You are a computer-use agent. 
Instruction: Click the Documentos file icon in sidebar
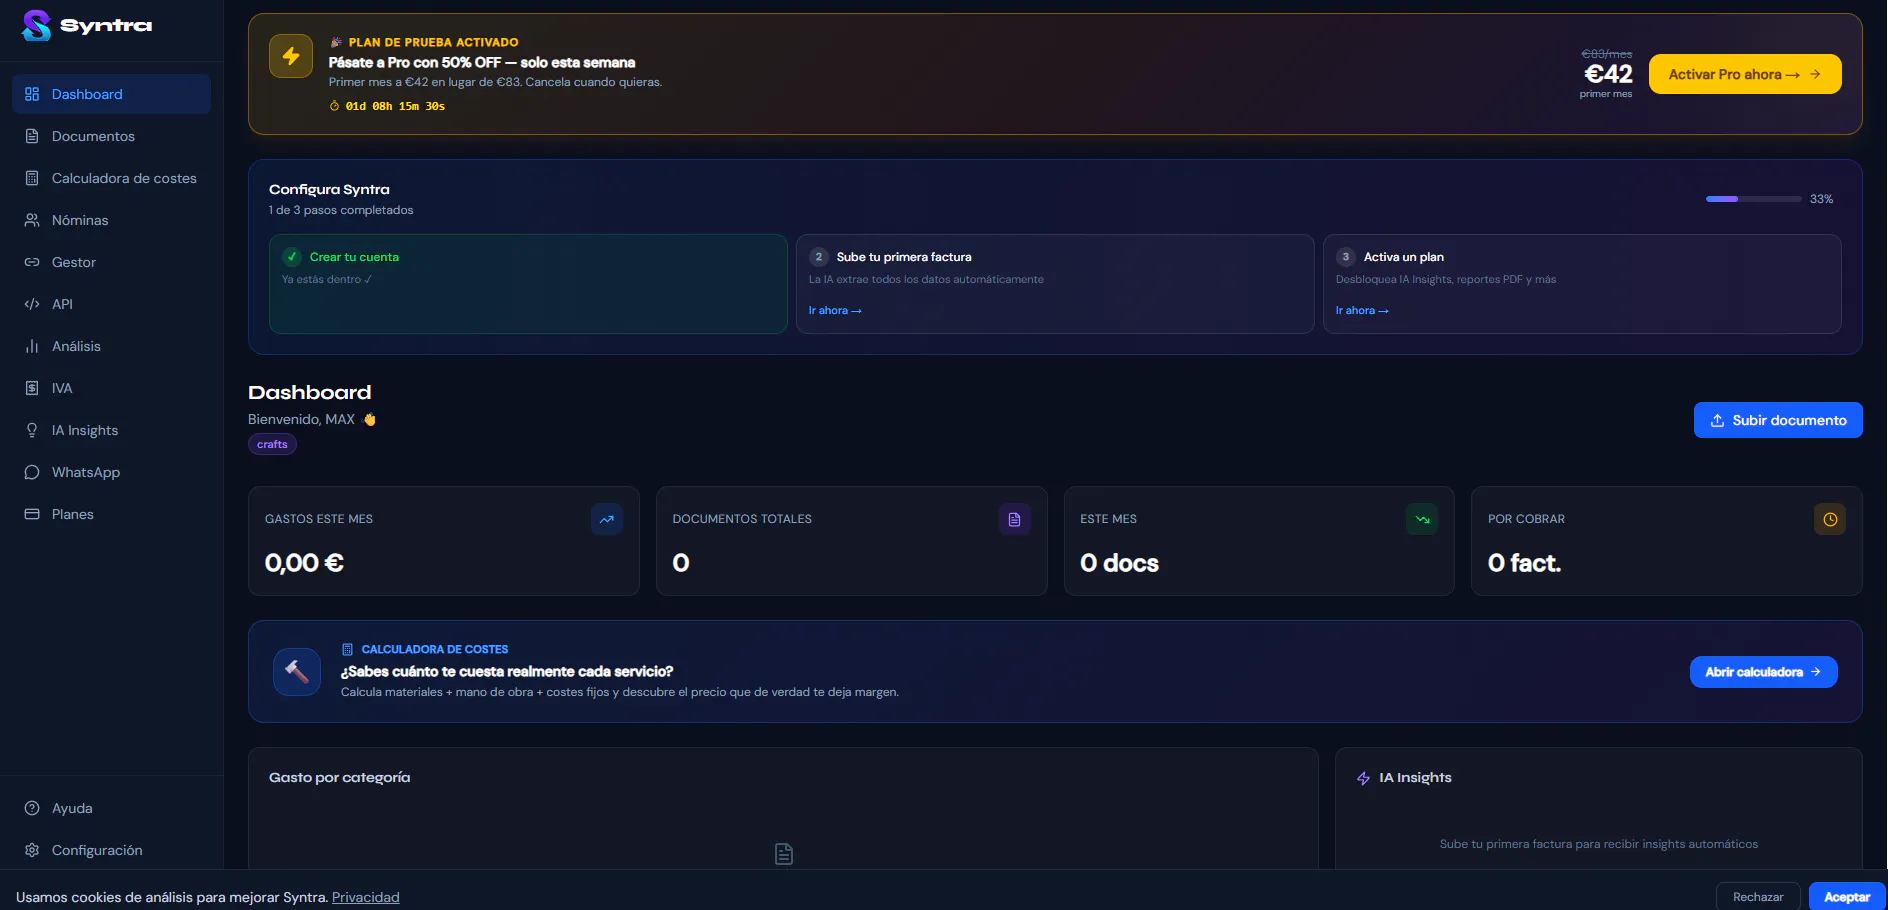point(32,136)
